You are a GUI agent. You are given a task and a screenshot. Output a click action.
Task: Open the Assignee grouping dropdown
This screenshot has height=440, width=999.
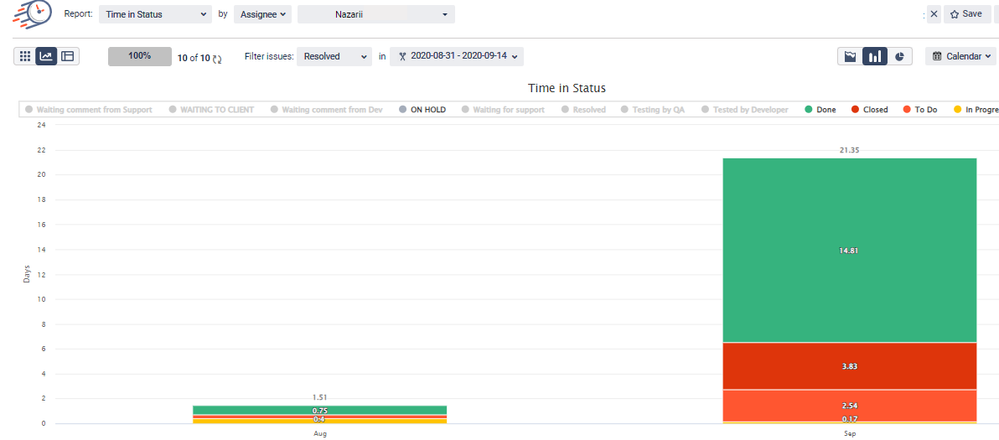(x=262, y=14)
